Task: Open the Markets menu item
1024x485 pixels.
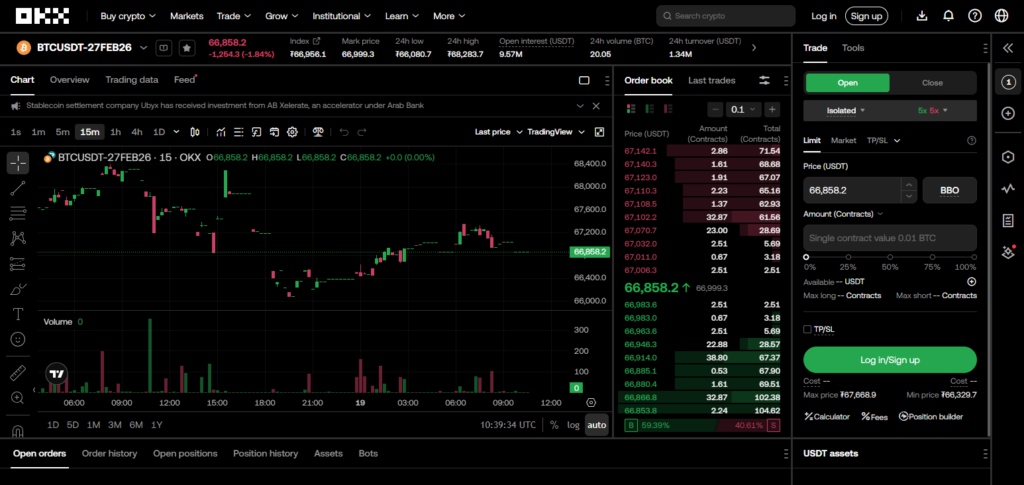Action: (x=187, y=16)
